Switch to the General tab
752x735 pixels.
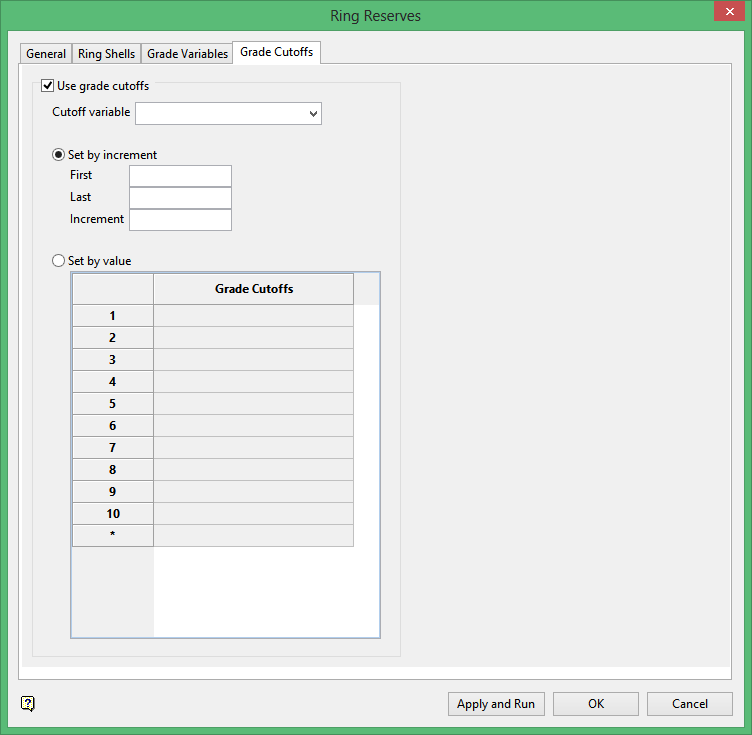(46, 54)
